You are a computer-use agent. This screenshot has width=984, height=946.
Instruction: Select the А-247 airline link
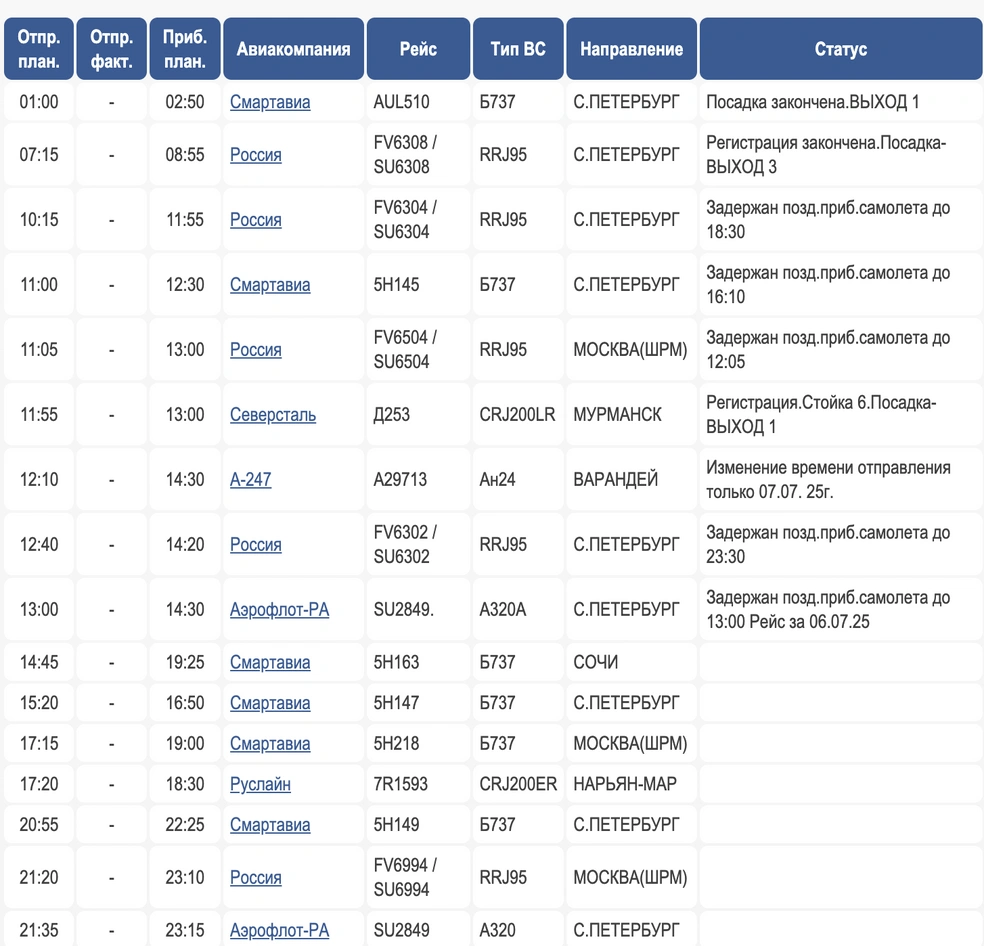pos(250,480)
